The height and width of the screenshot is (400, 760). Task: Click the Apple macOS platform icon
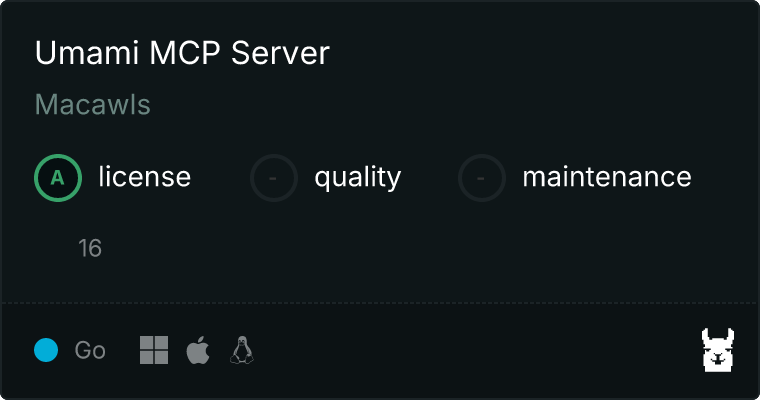(x=198, y=350)
